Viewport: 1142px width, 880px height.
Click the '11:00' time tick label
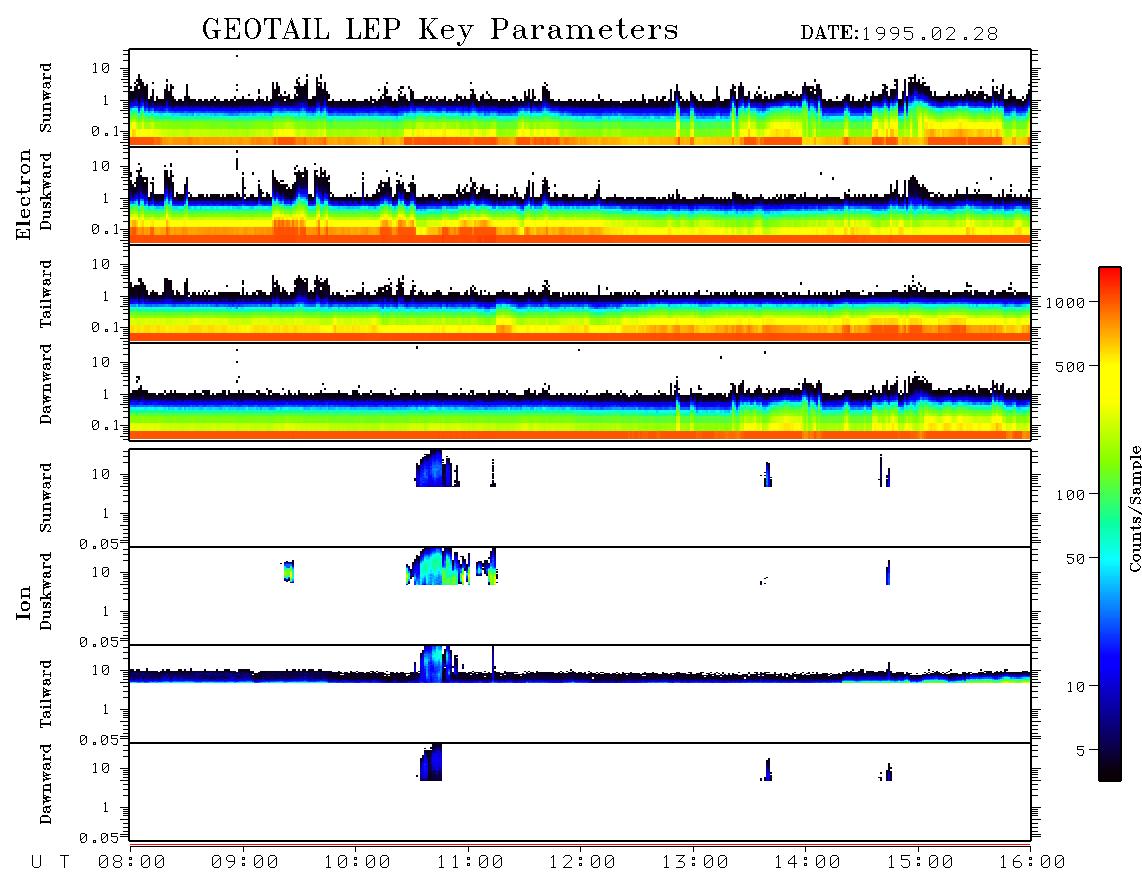(x=469, y=862)
